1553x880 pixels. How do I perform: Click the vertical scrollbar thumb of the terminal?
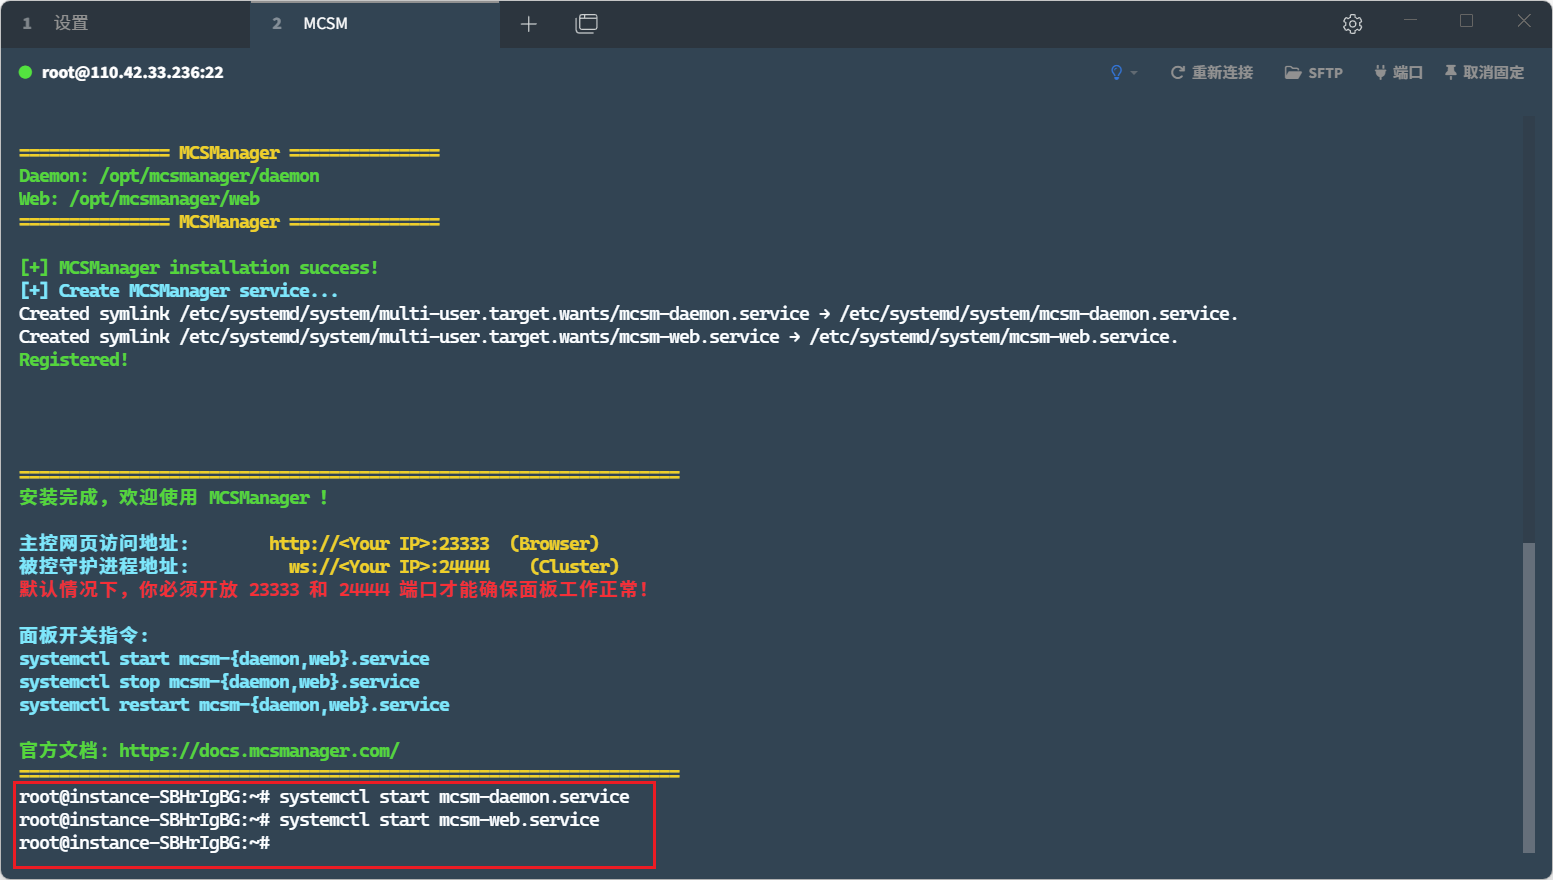tap(1528, 698)
